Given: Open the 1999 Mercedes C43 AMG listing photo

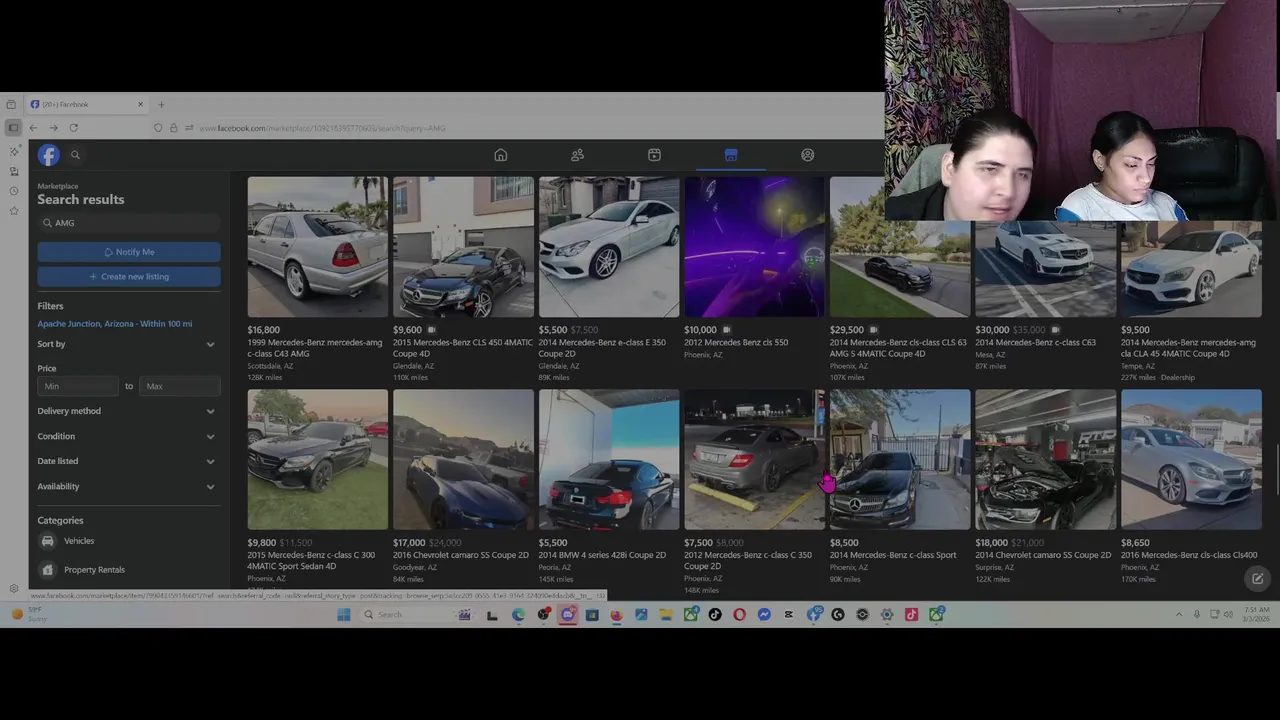Looking at the screenshot, I should point(318,247).
